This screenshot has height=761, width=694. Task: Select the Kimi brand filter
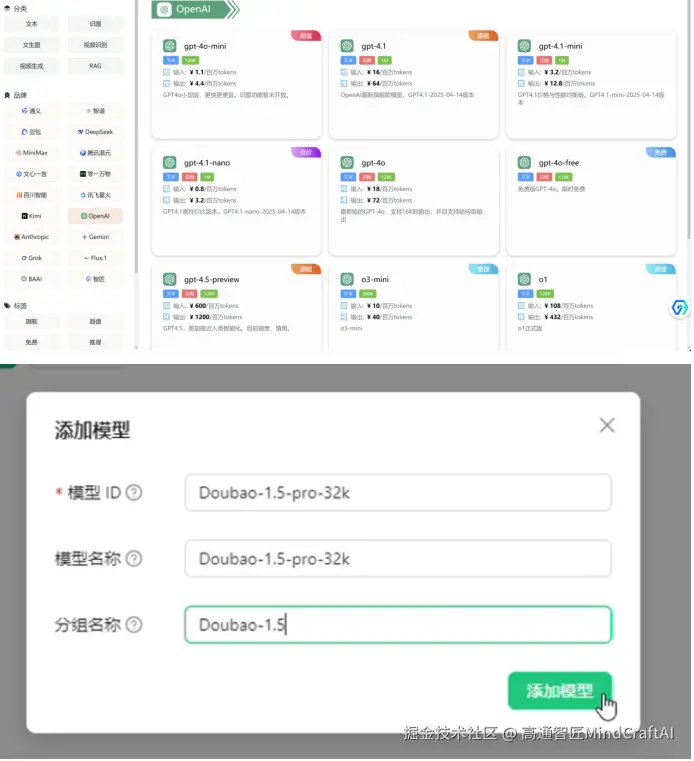click(32, 215)
